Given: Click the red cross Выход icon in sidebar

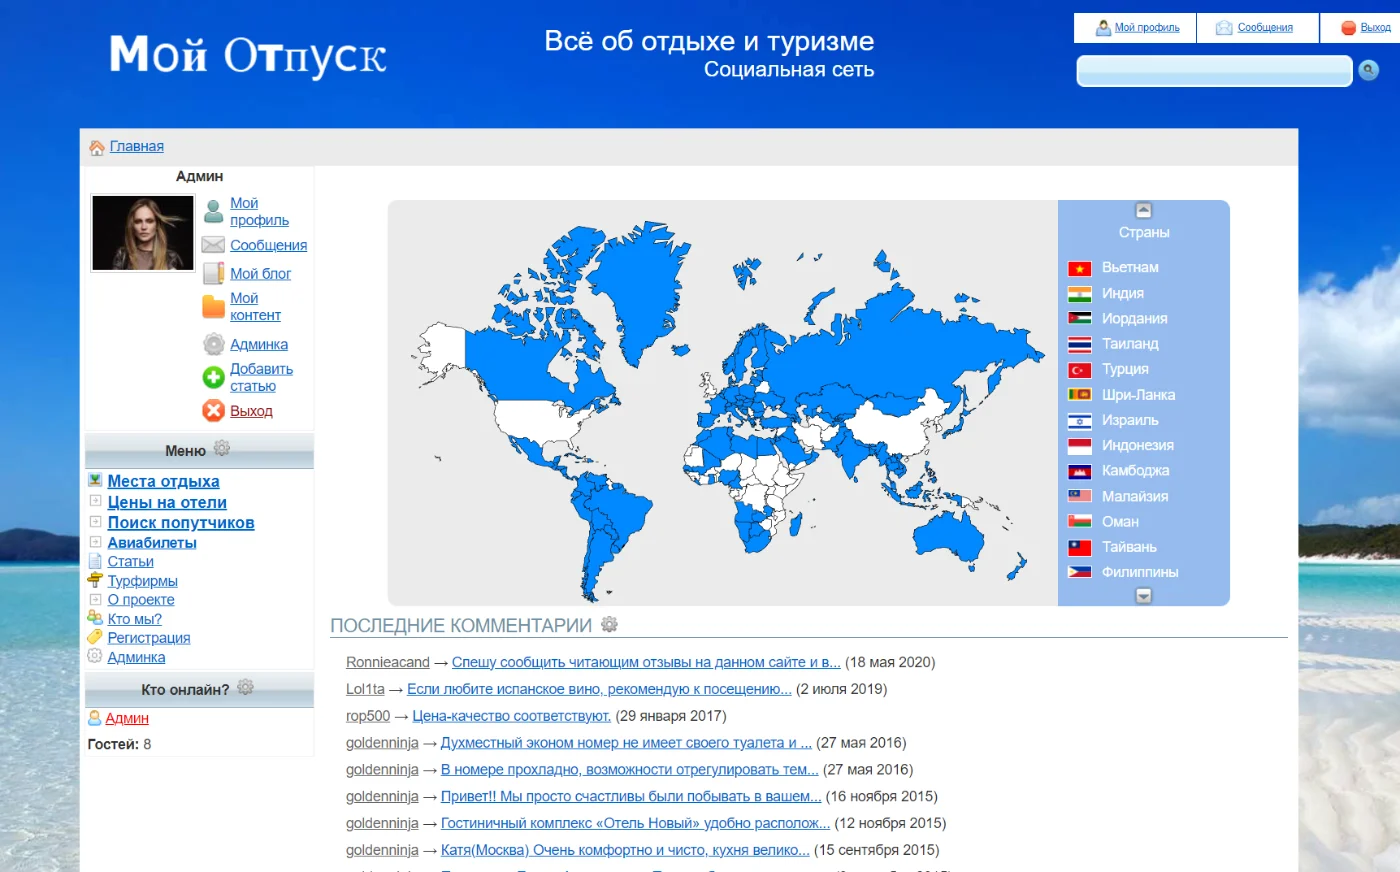Looking at the screenshot, I should [213, 410].
